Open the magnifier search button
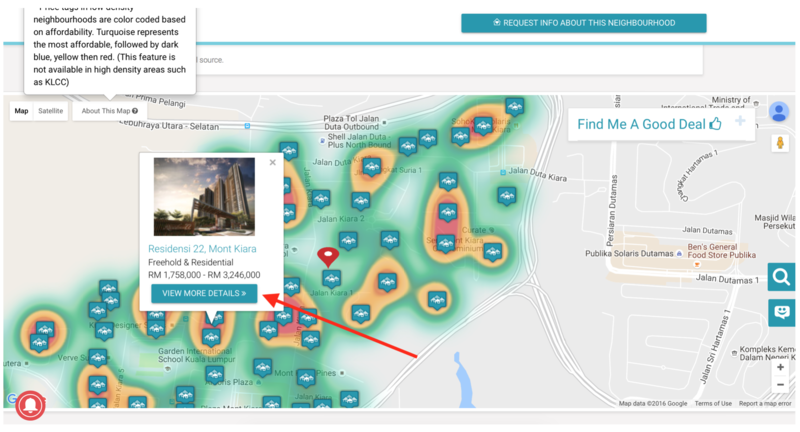The image size is (800, 432). point(781,277)
